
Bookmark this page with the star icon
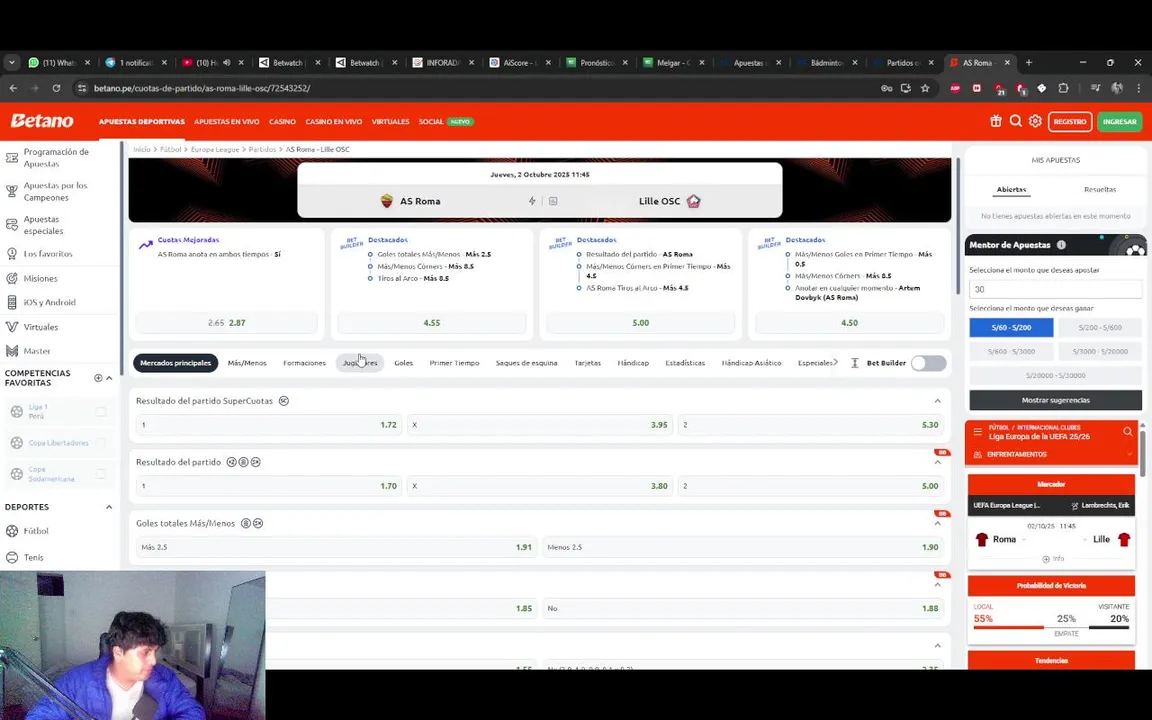click(x=925, y=88)
